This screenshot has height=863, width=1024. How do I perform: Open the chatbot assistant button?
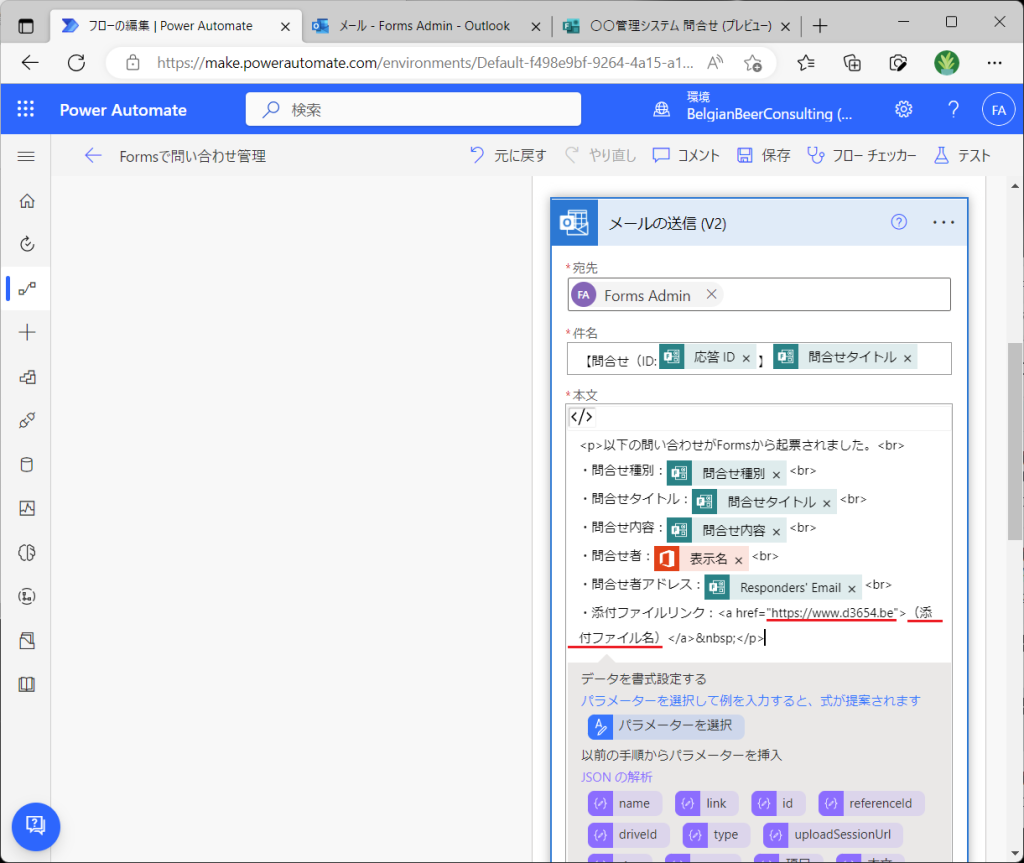tap(36, 826)
